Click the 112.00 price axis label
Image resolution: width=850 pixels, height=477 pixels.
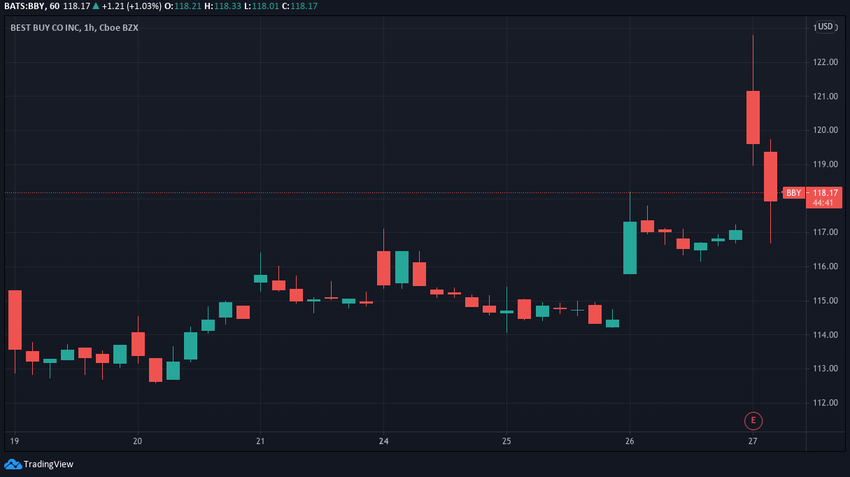825,403
